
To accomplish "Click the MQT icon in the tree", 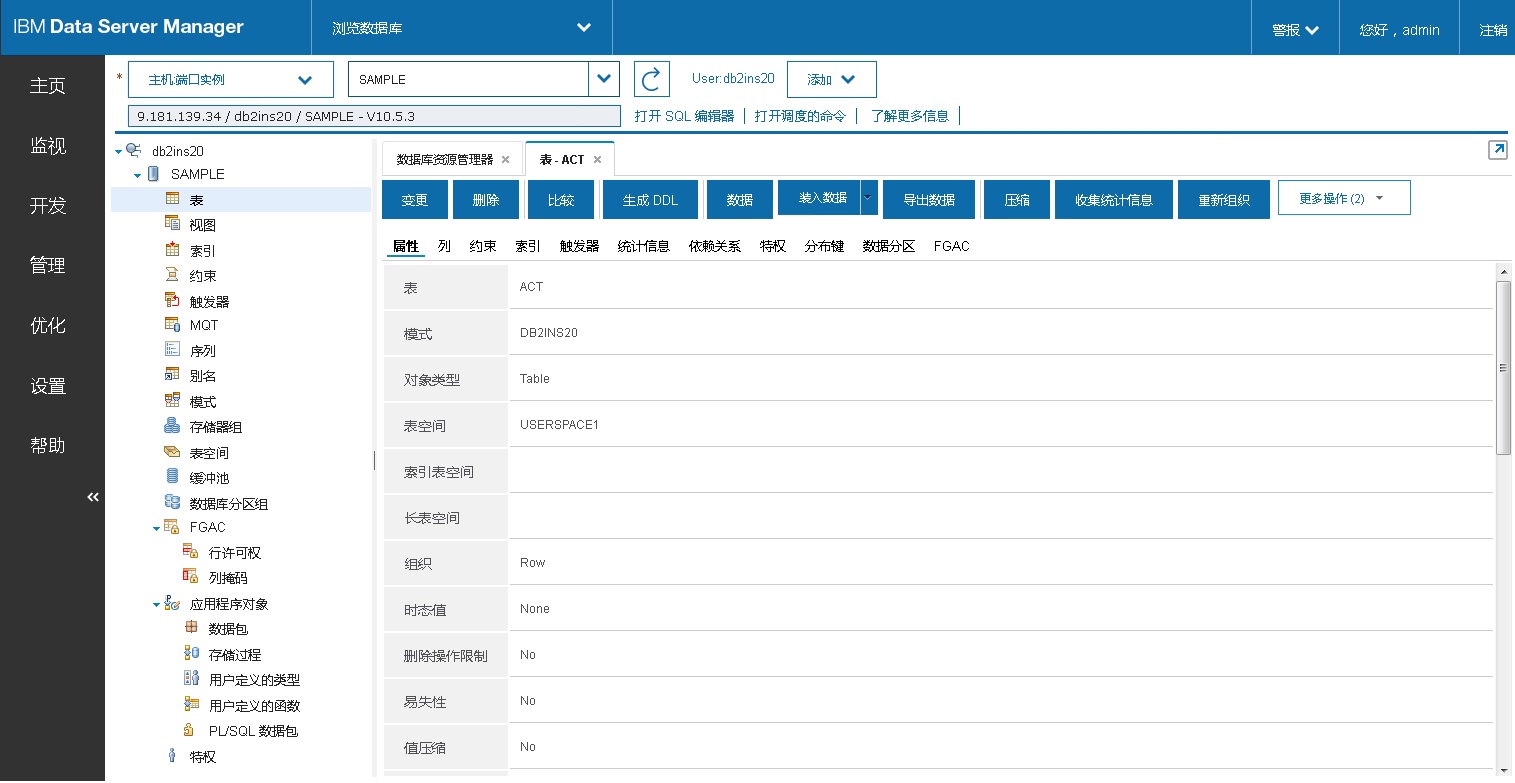I will (173, 324).
